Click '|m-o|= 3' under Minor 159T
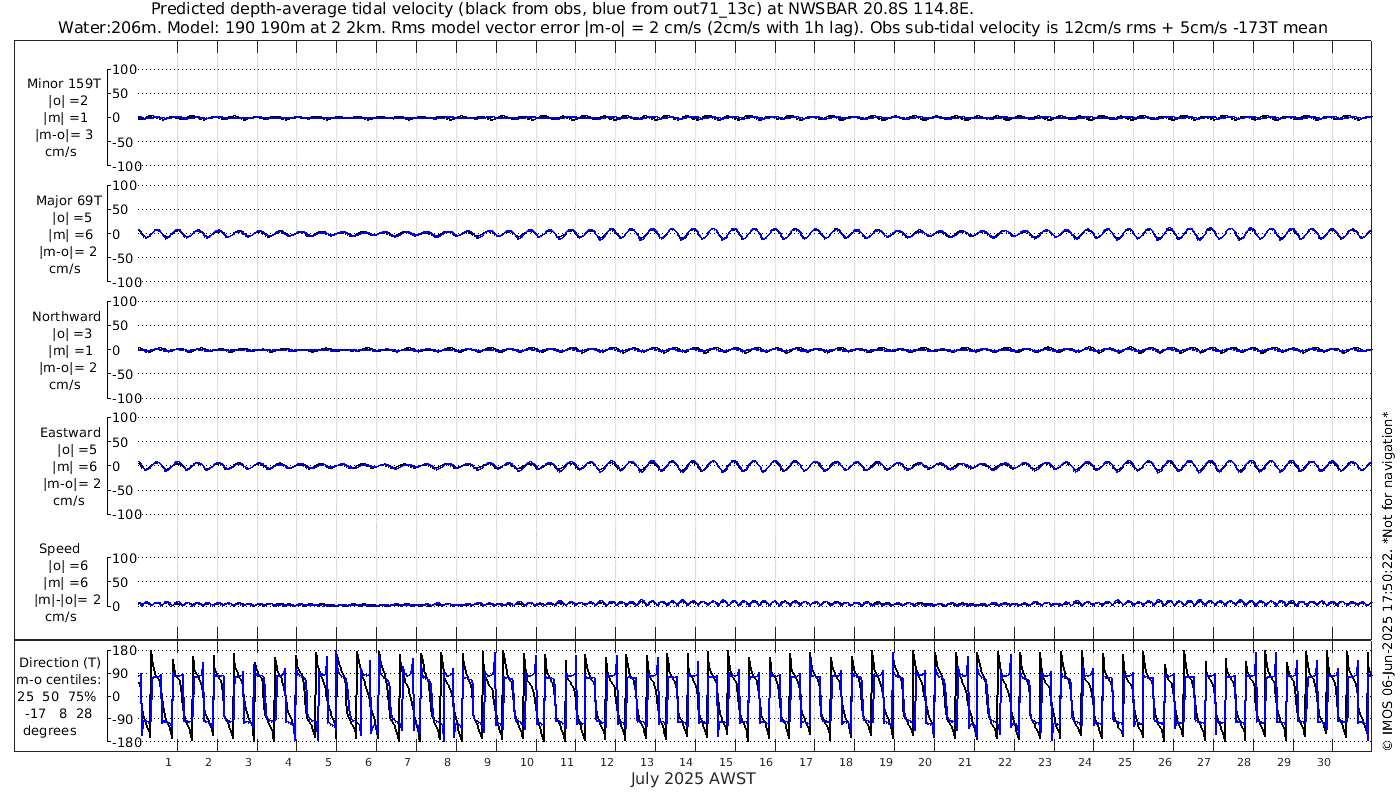 (65, 134)
